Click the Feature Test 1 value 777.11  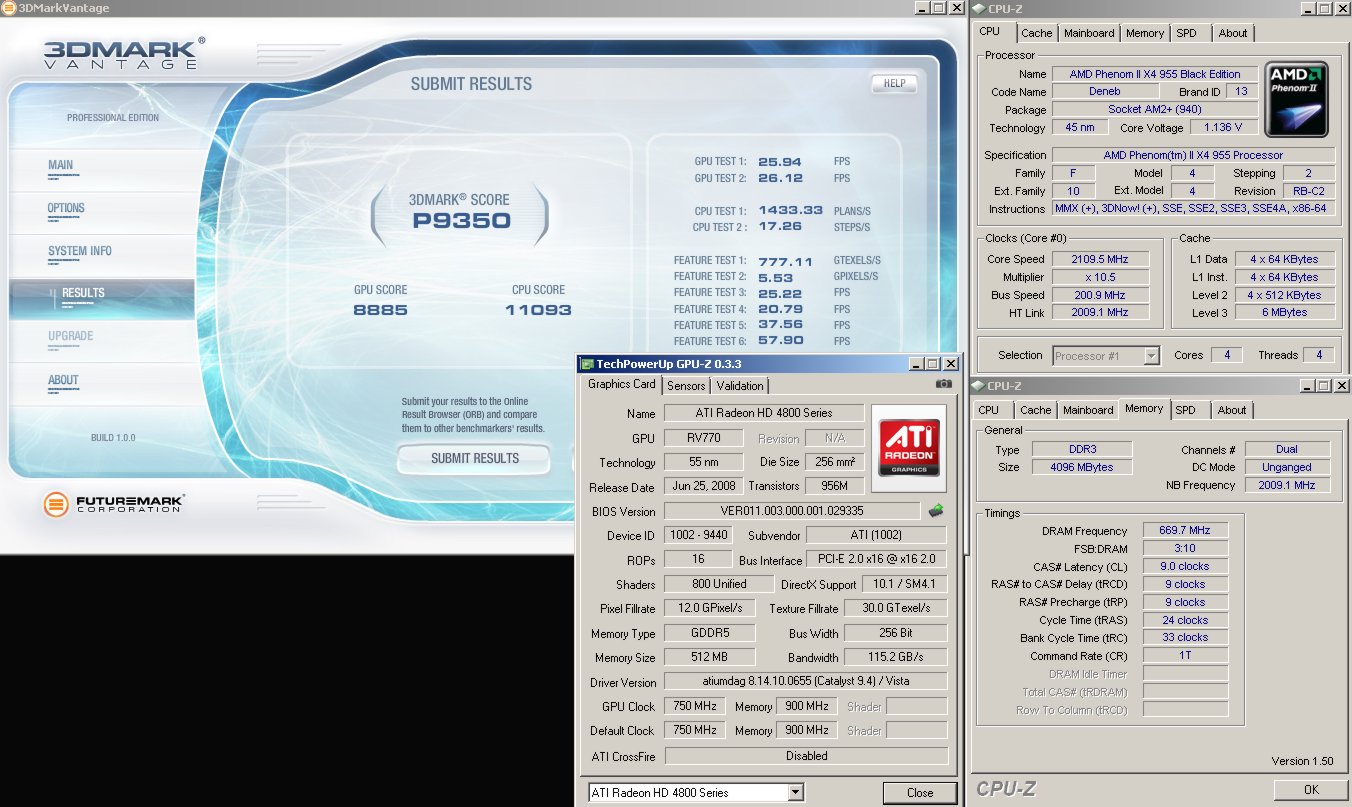click(x=785, y=261)
